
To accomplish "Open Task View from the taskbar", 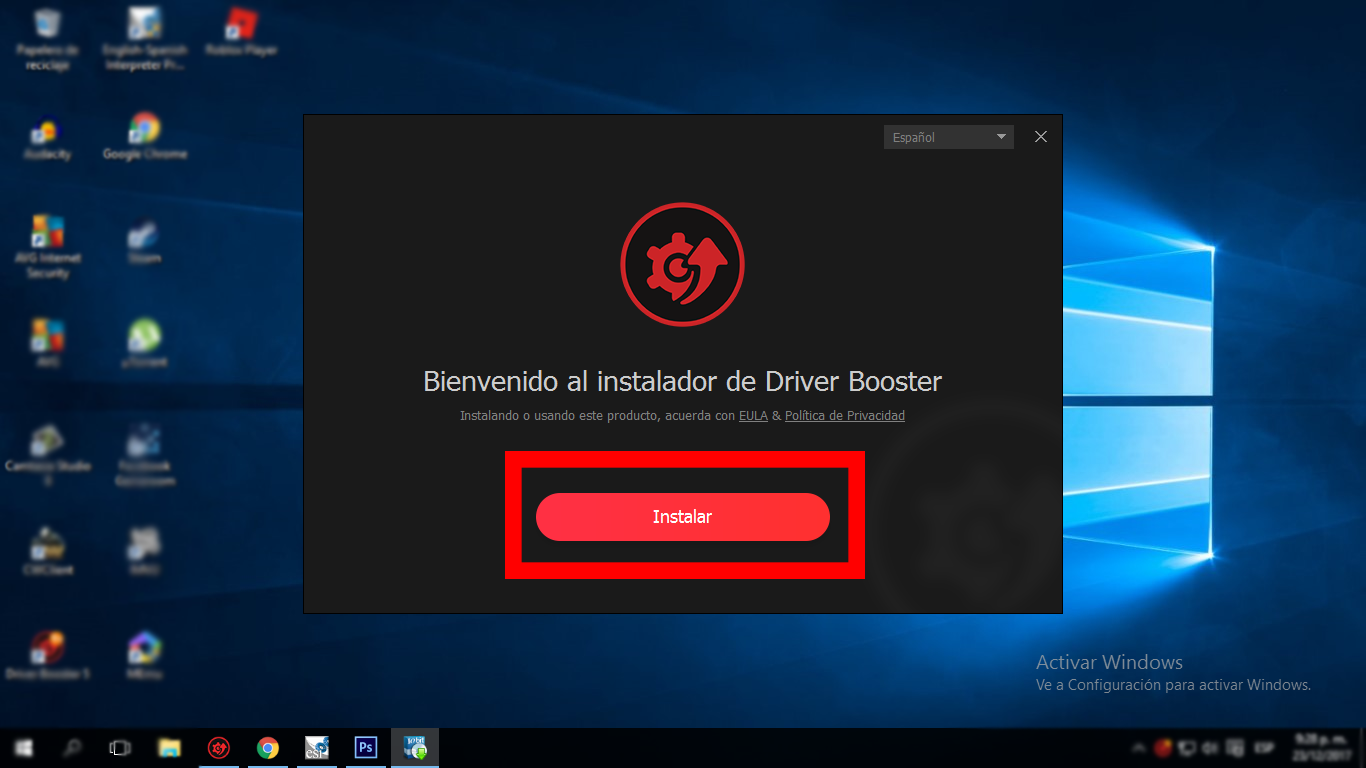I will click(x=120, y=748).
